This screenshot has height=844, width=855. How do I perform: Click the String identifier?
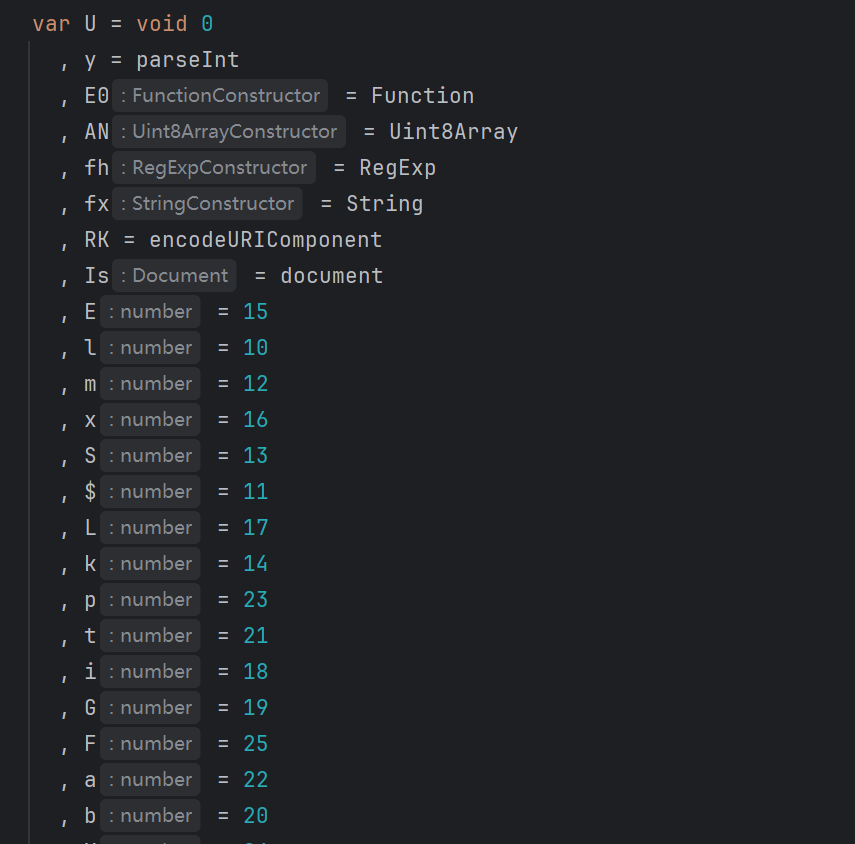[384, 204]
